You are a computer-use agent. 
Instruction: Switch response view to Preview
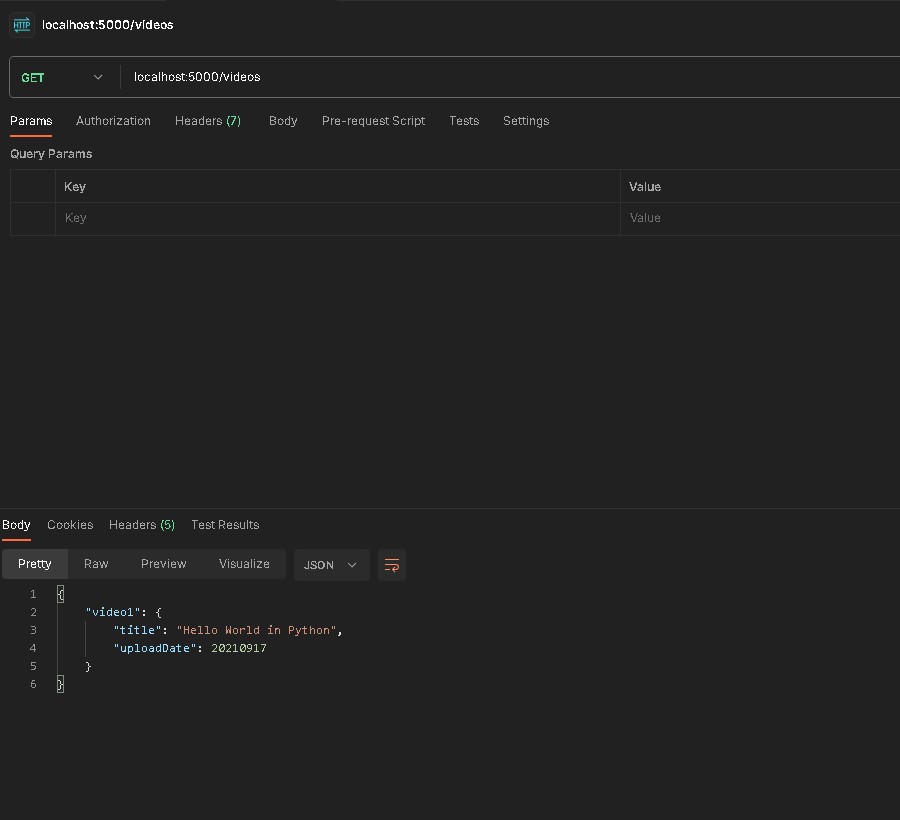[163, 564]
